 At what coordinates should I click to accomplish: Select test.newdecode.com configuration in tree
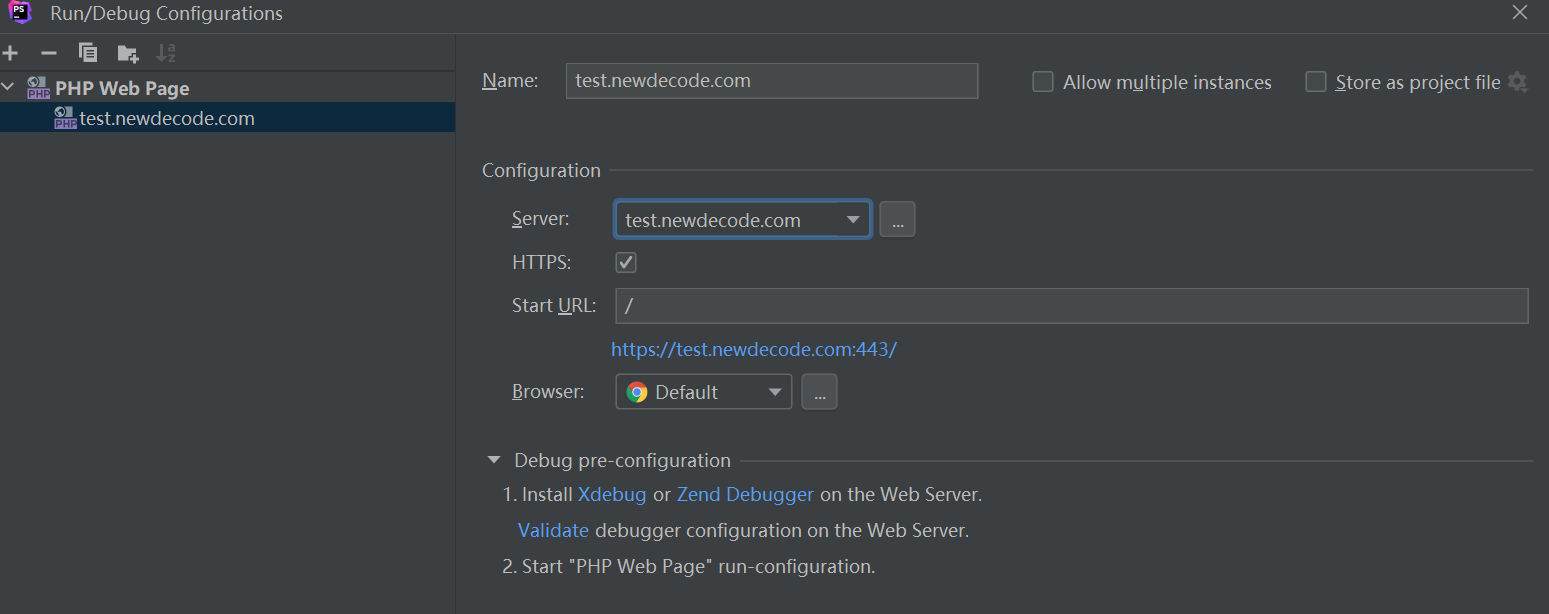(166, 118)
